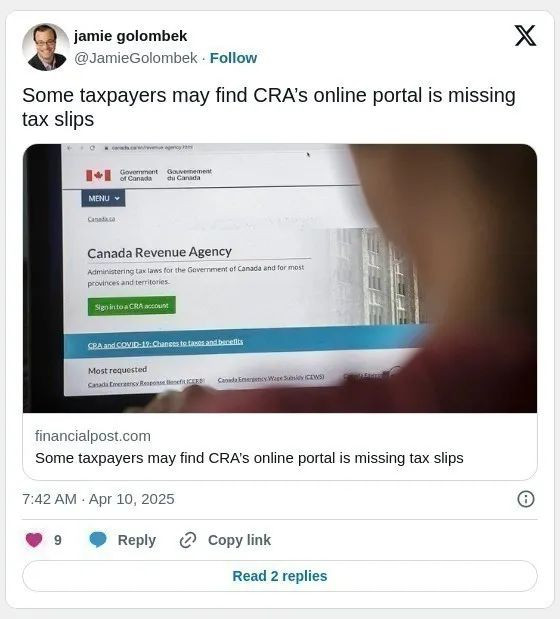The width and height of the screenshot is (560, 619).
Task: Like the tweet with the heart icon
Action: [x=34, y=540]
